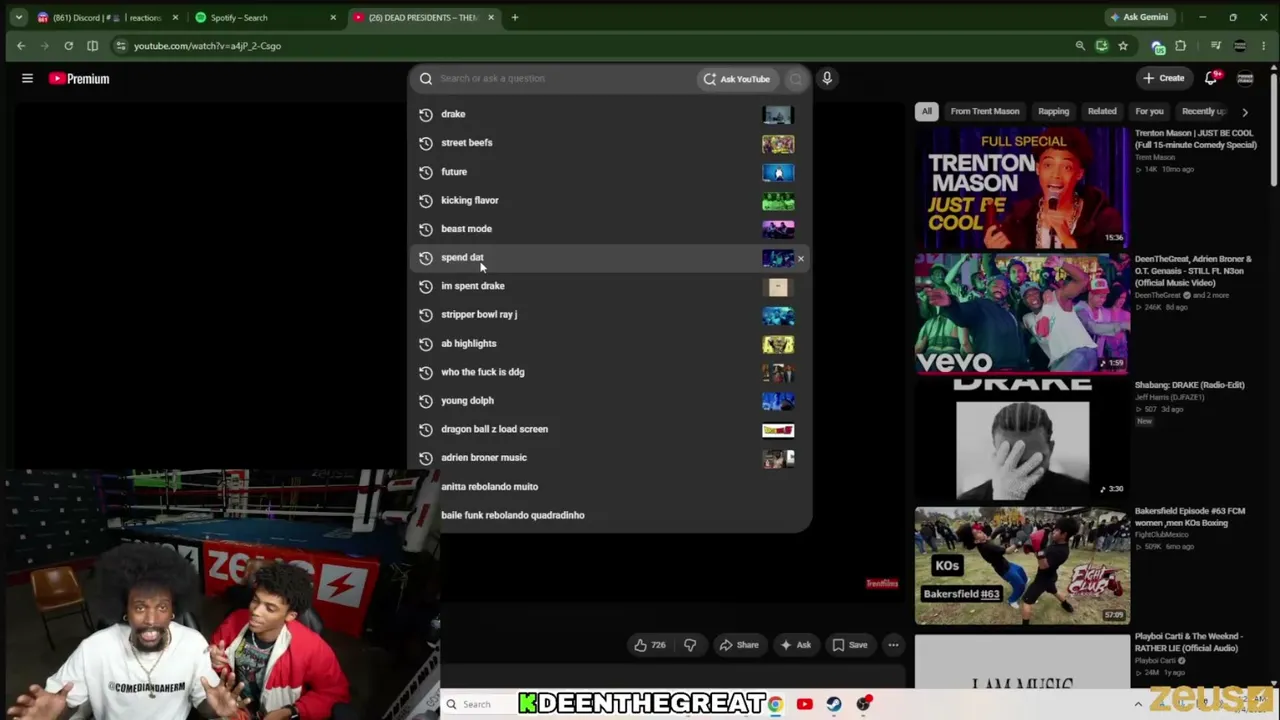This screenshot has height=720, width=1280.
Task: Go back with the browser back arrow
Action: (21, 46)
